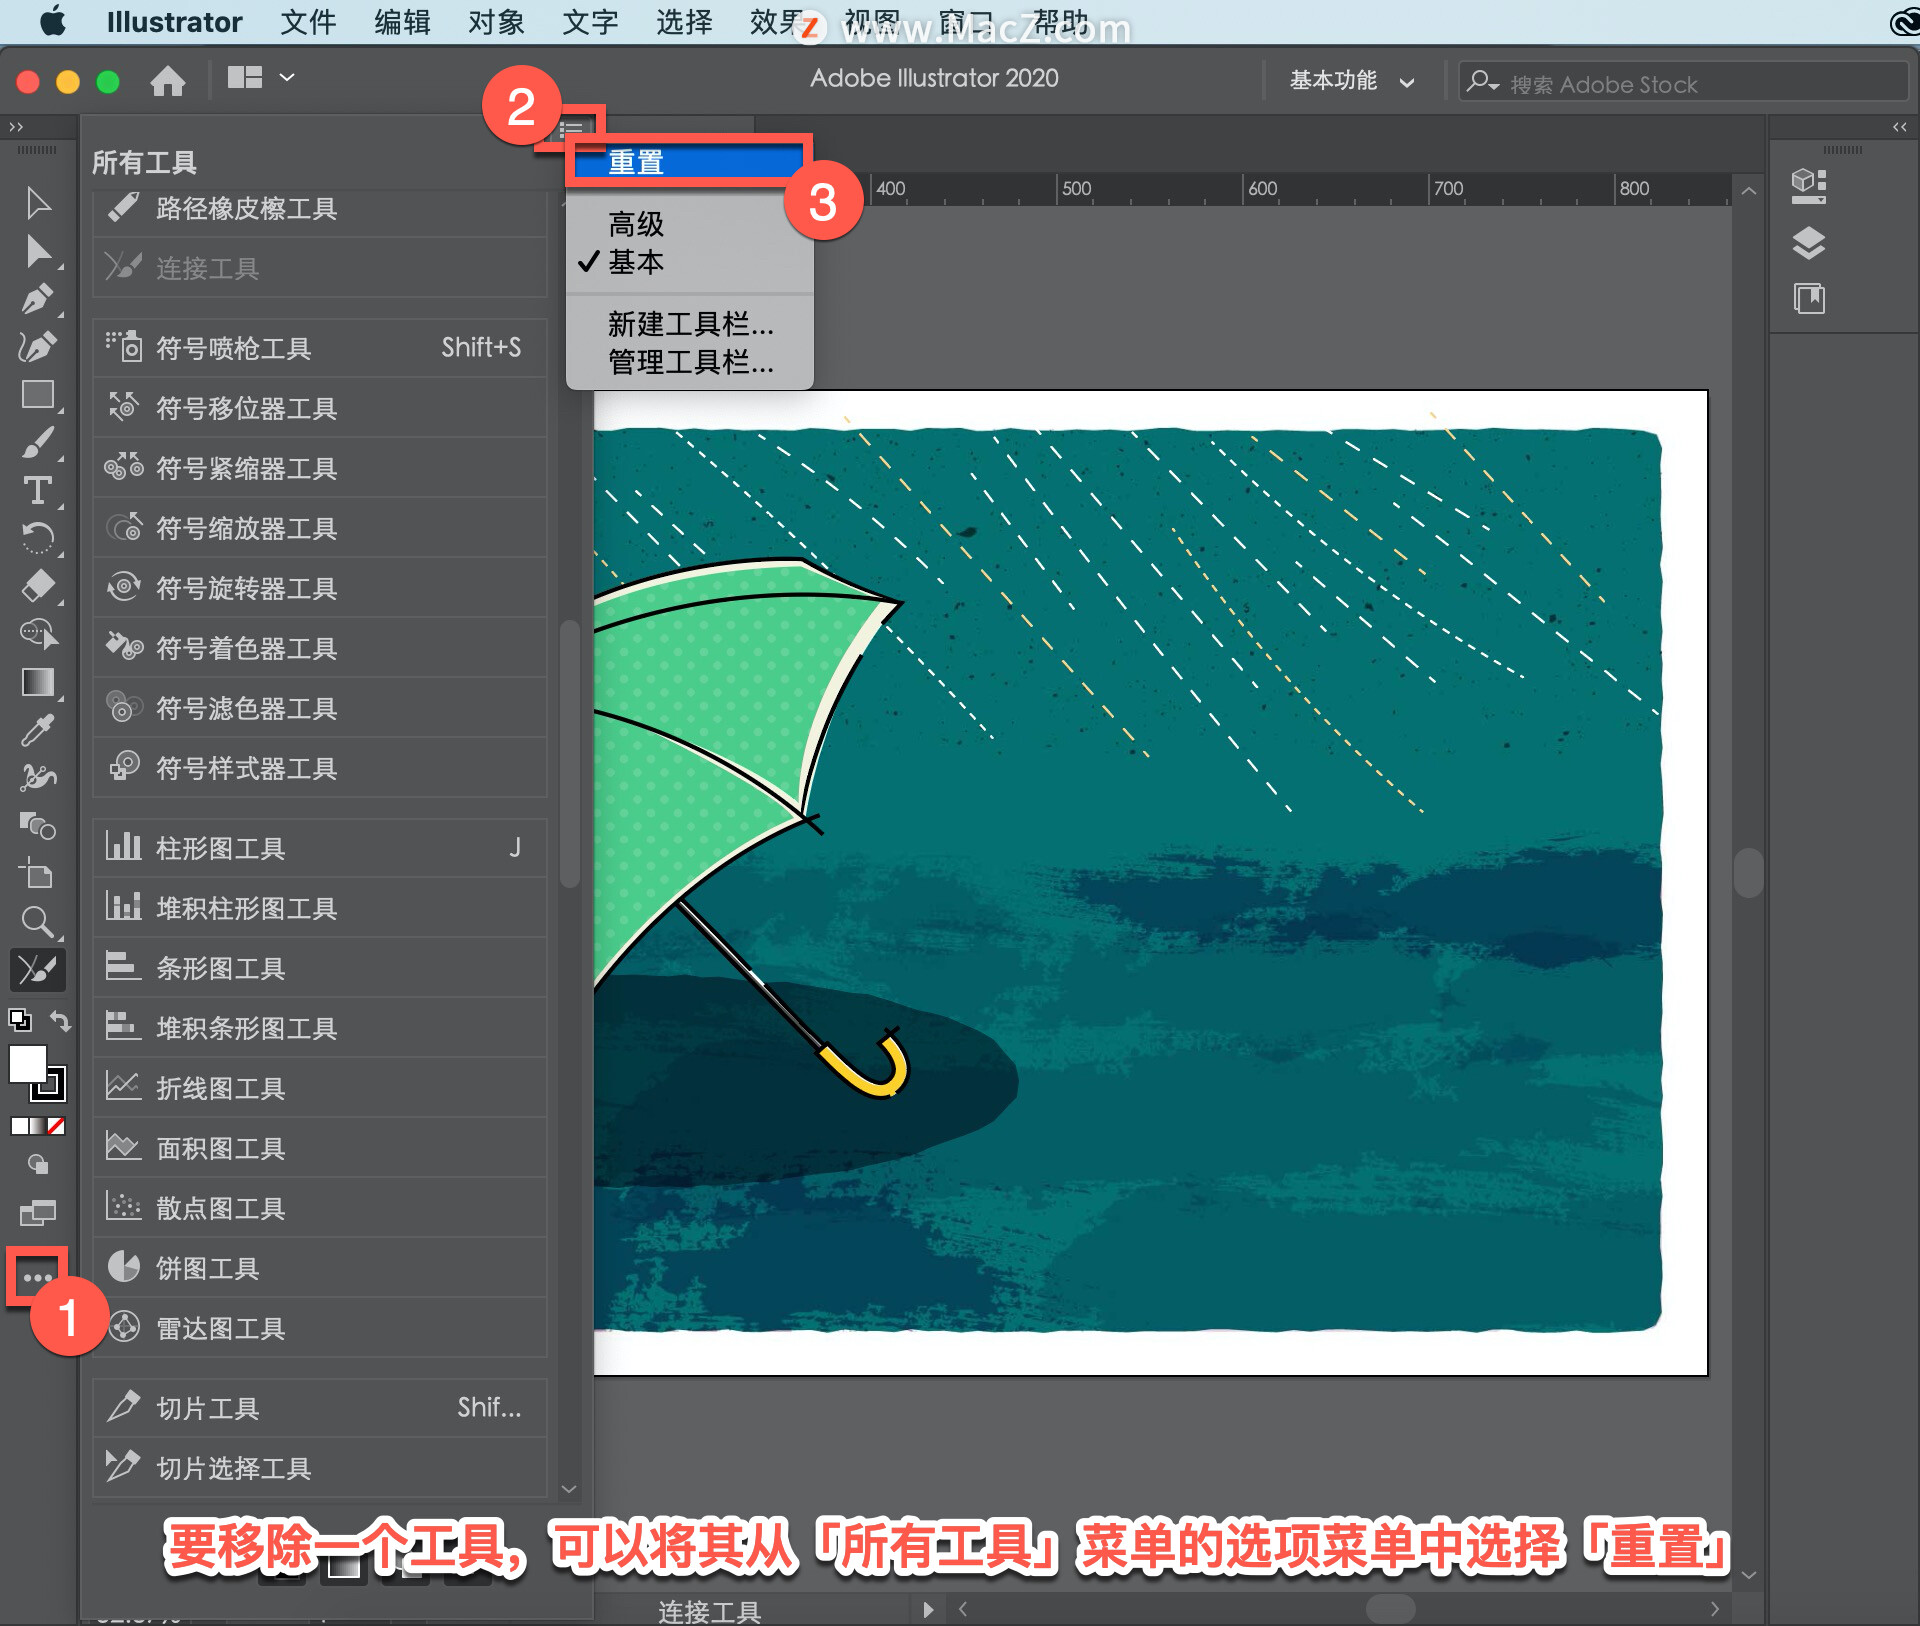The image size is (1920, 1626).
Task: Click Drawing Mode icon
Action: pos(38,1165)
